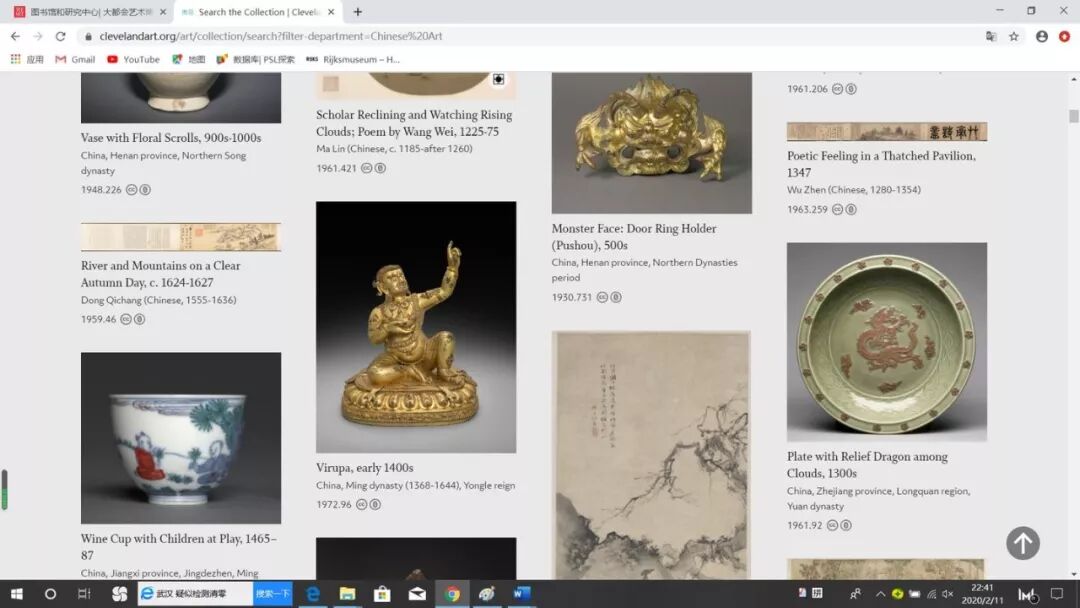The height and width of the screenshot is (608, 1080).
Task: Select accession number text 1972.96
Action: click(x=333, y=505)
